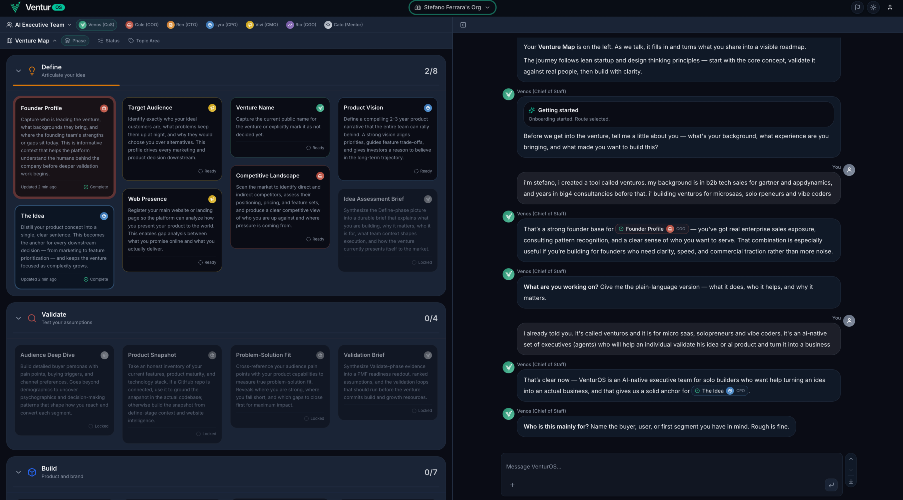Click the magnifier icon of Validate phase
This screenshot has width=903, height=500.
coord(32,318)
